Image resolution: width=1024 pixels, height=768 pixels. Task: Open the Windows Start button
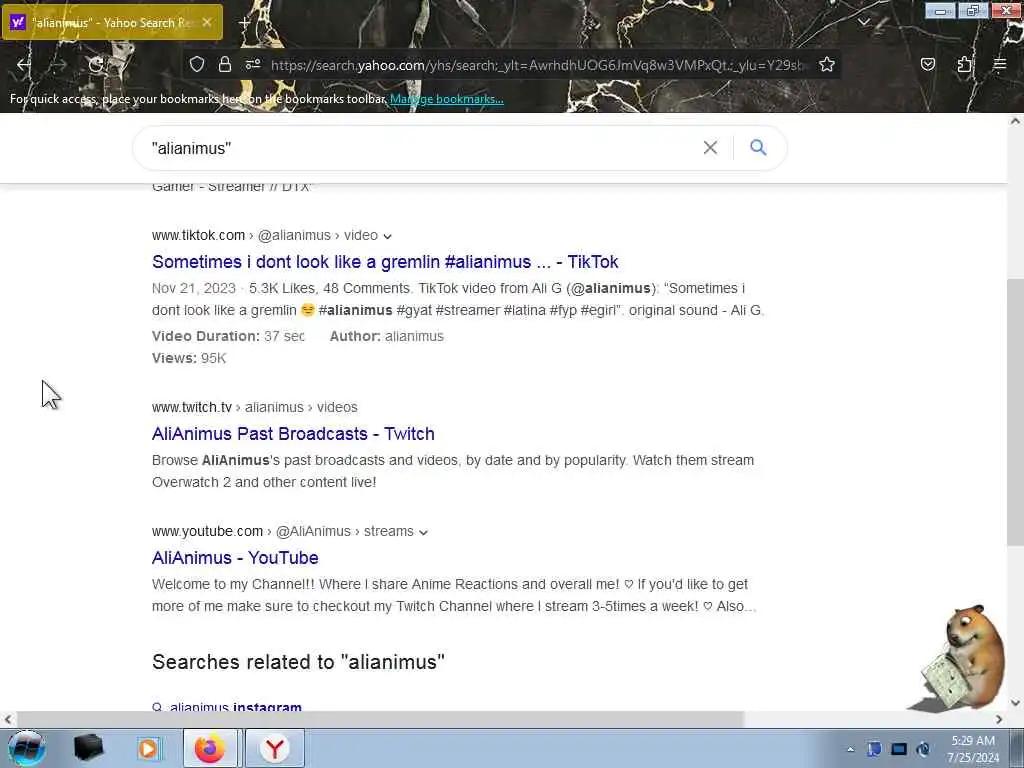point(27,748)
